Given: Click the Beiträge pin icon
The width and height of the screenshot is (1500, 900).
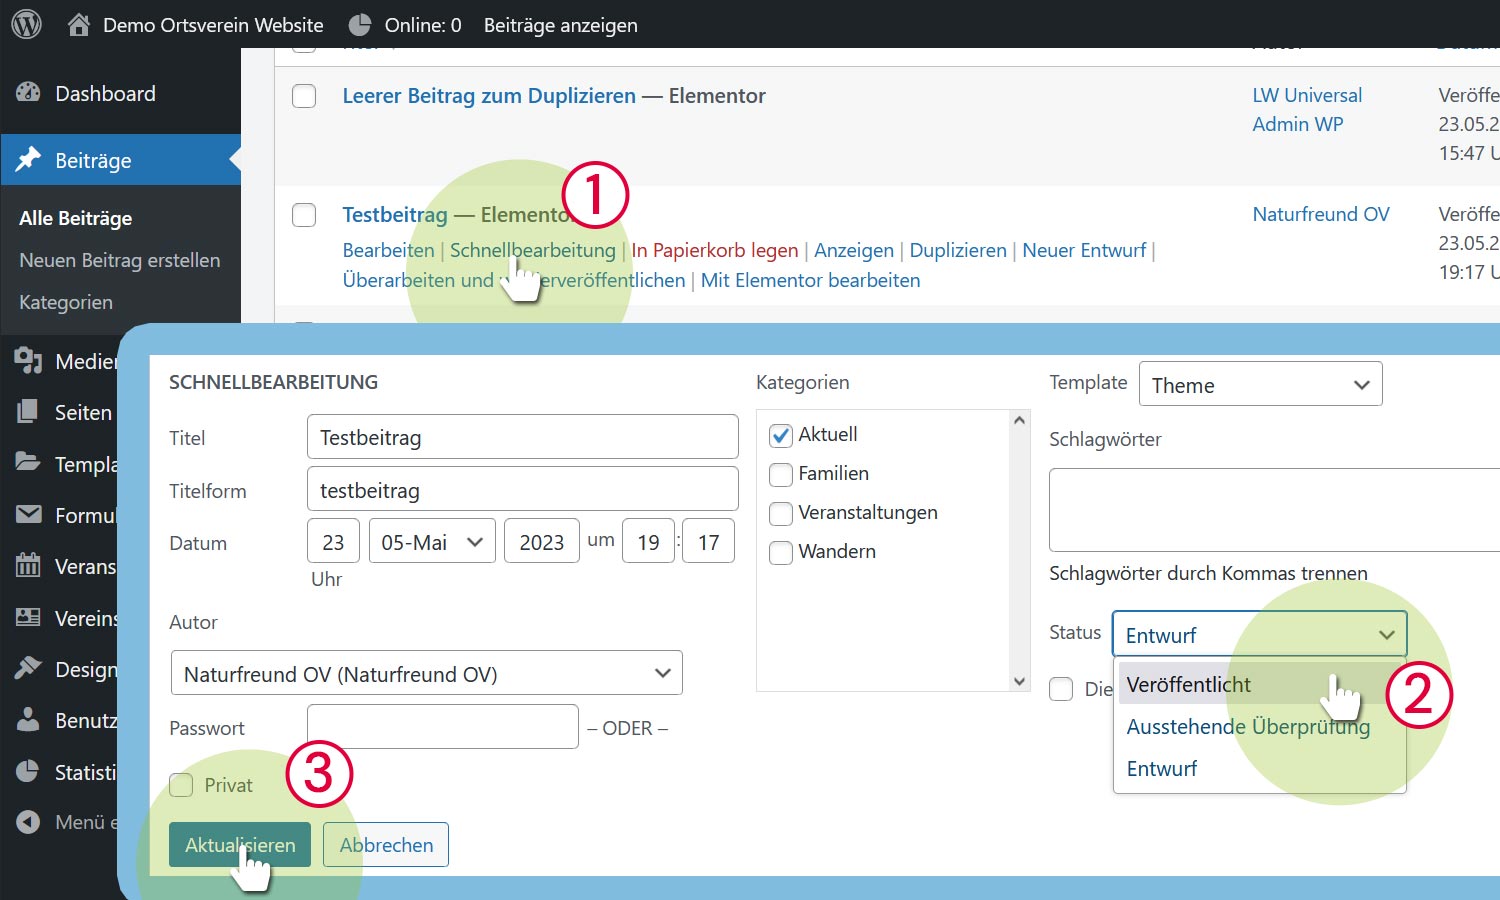Looking at the screenshot, I should 28,160.
